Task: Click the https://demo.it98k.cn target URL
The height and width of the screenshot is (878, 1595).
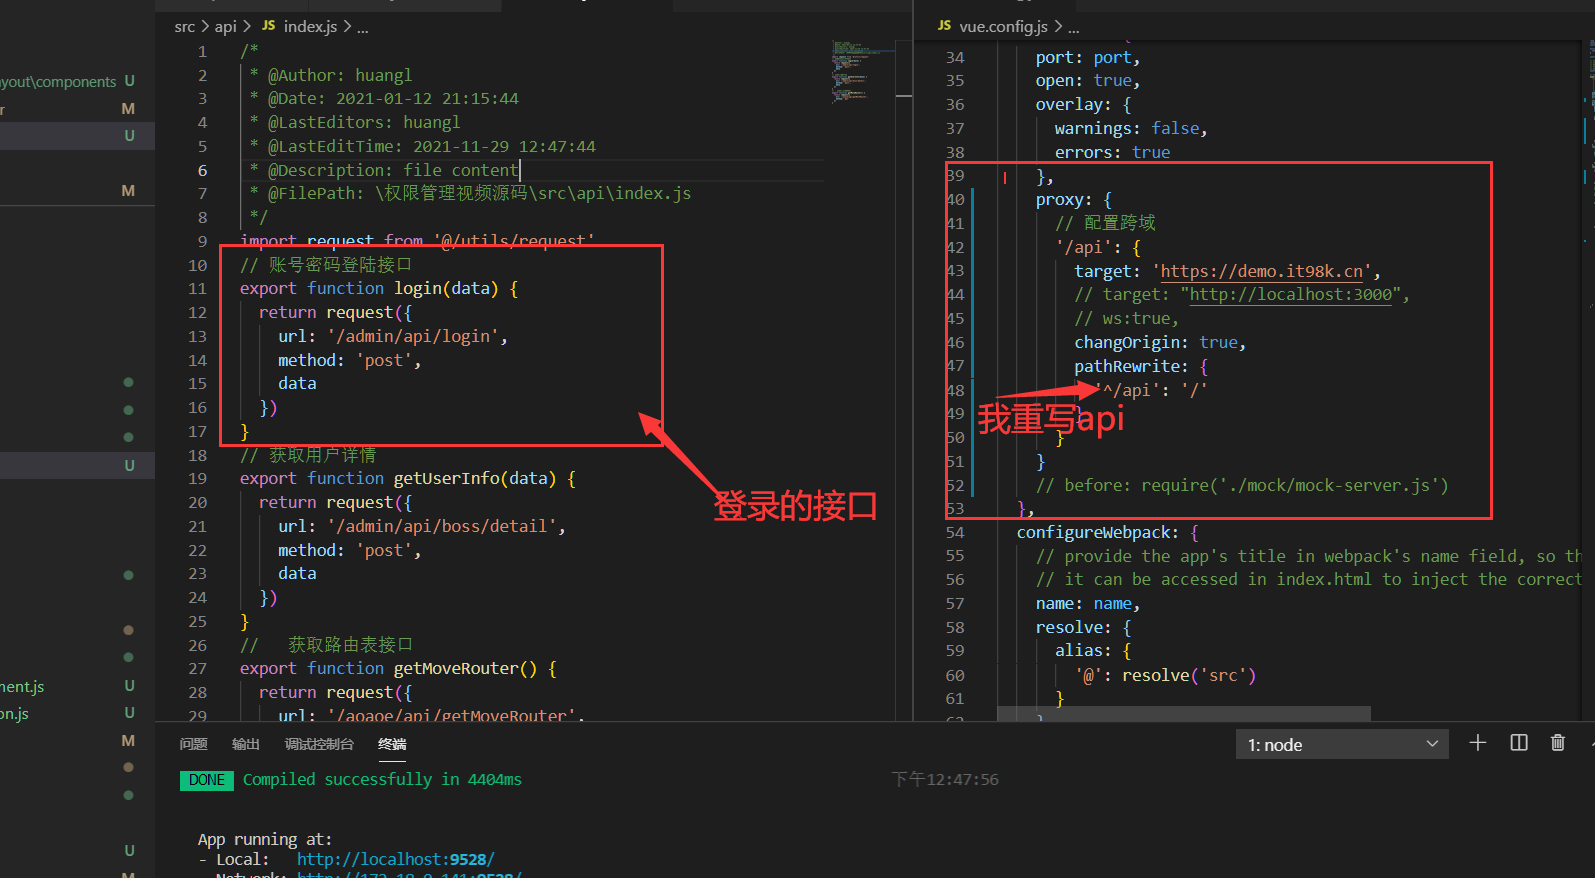Action: (1262, 271)
